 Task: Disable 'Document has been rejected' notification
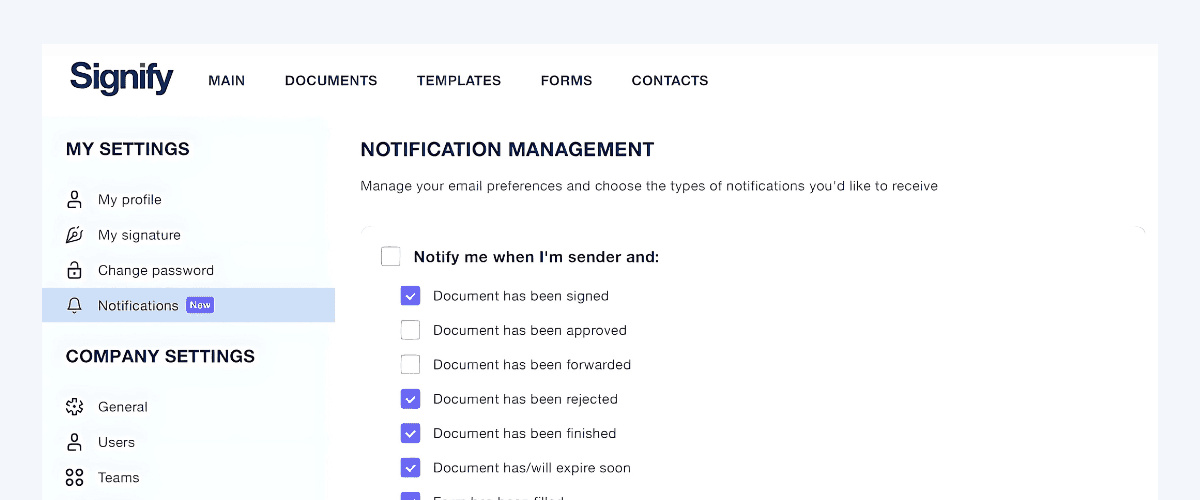click(410, 399)
